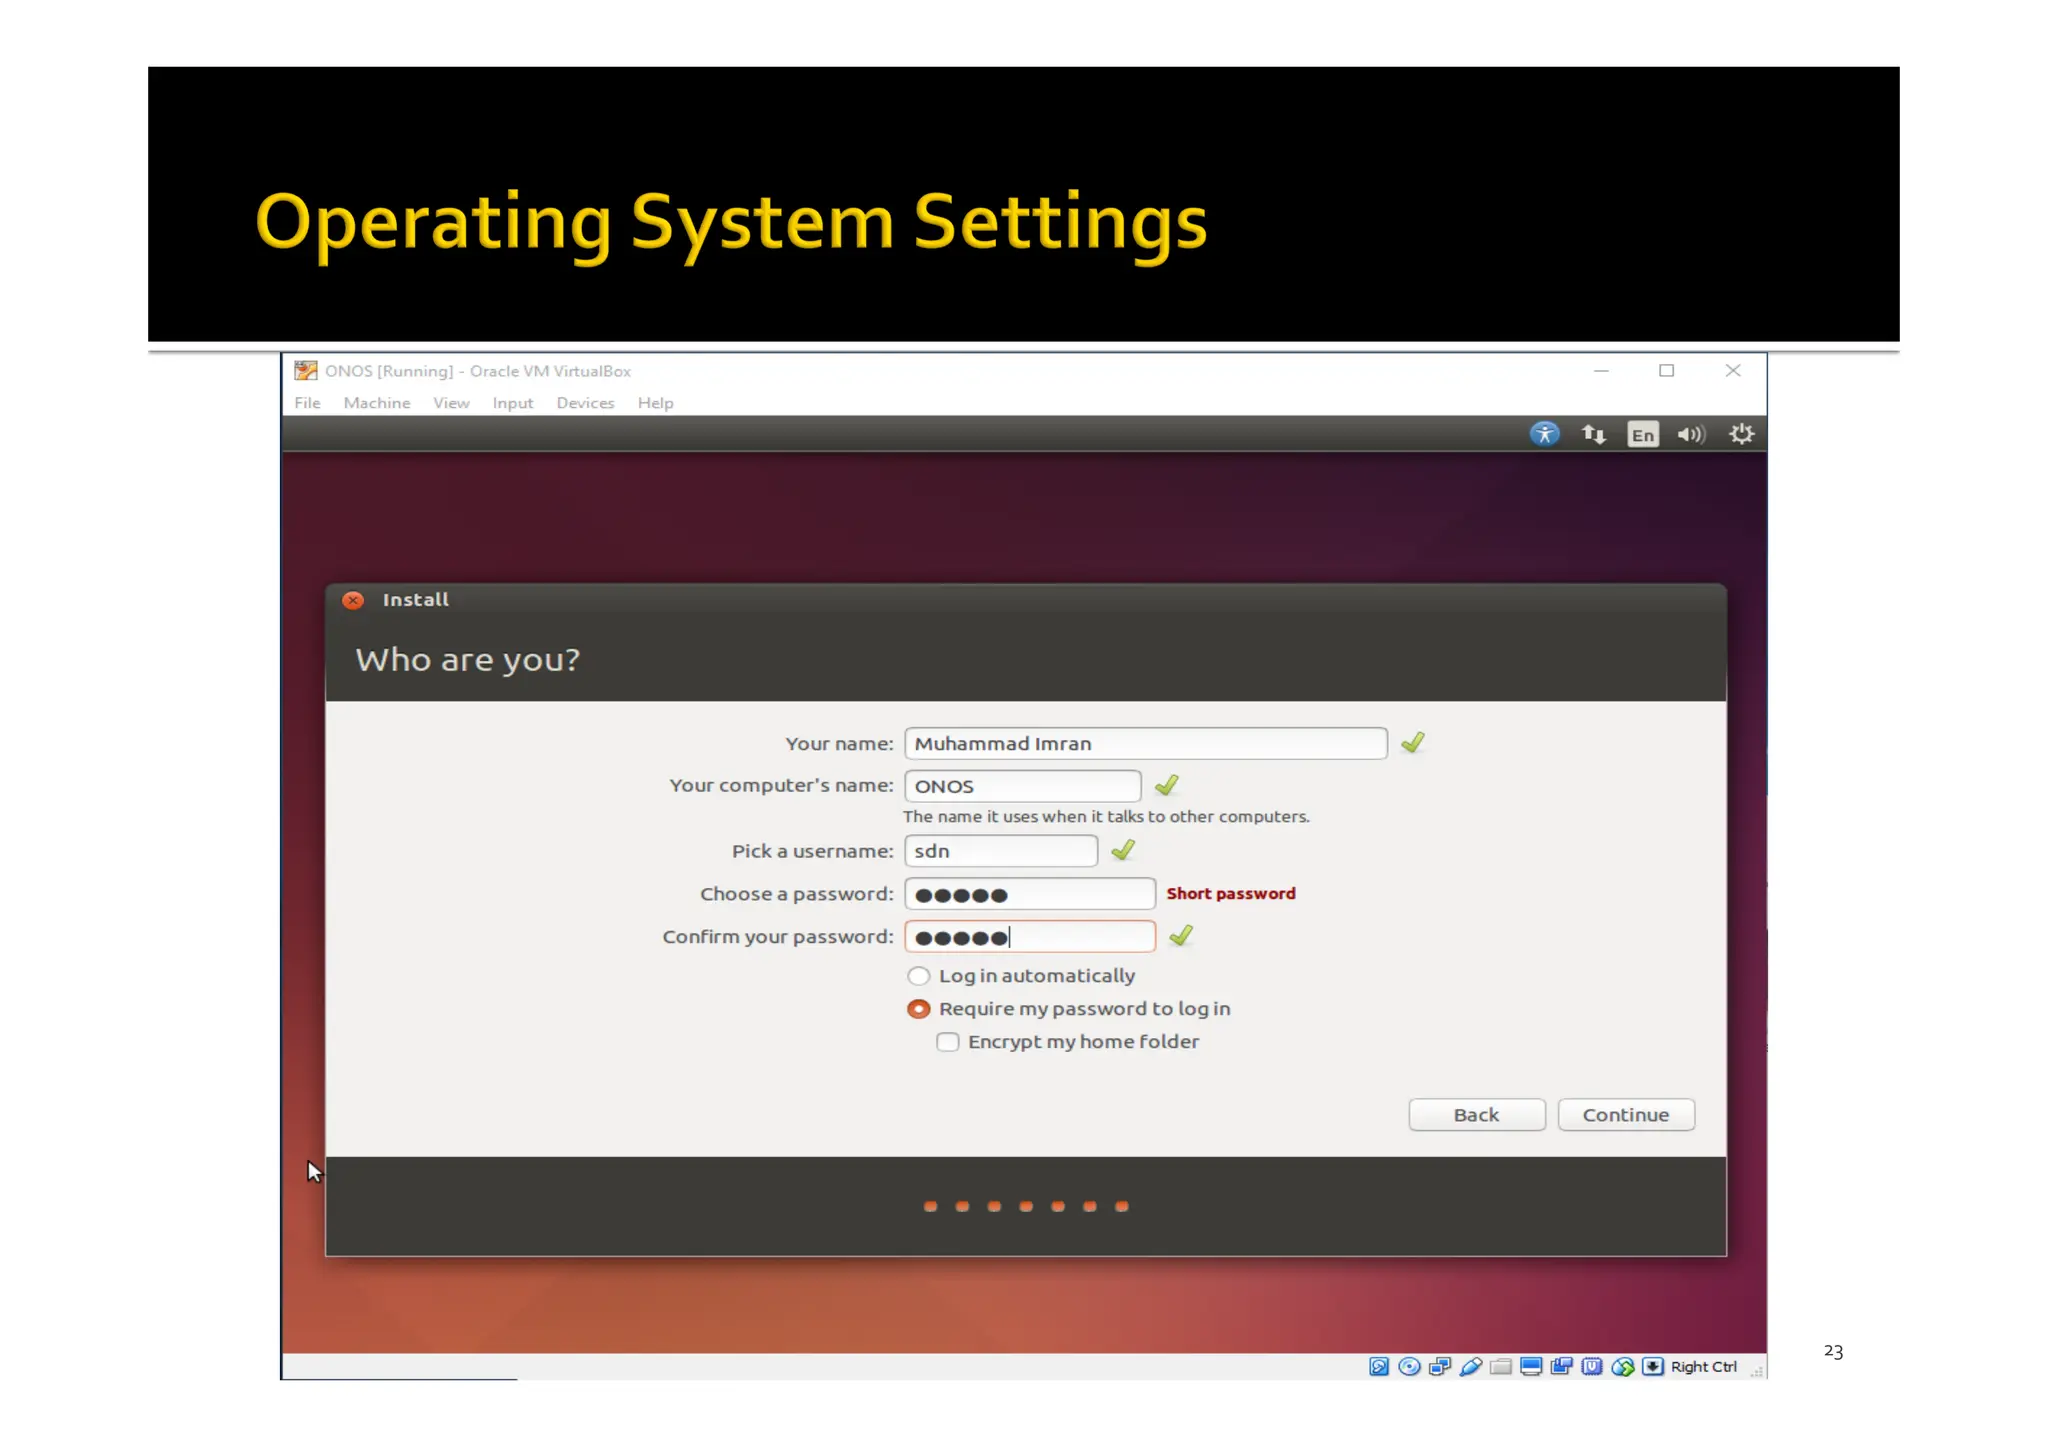Screen dimensions: 2048x1447
Task: Open the shared folders status icon
Action: tap(1500, 1367)
